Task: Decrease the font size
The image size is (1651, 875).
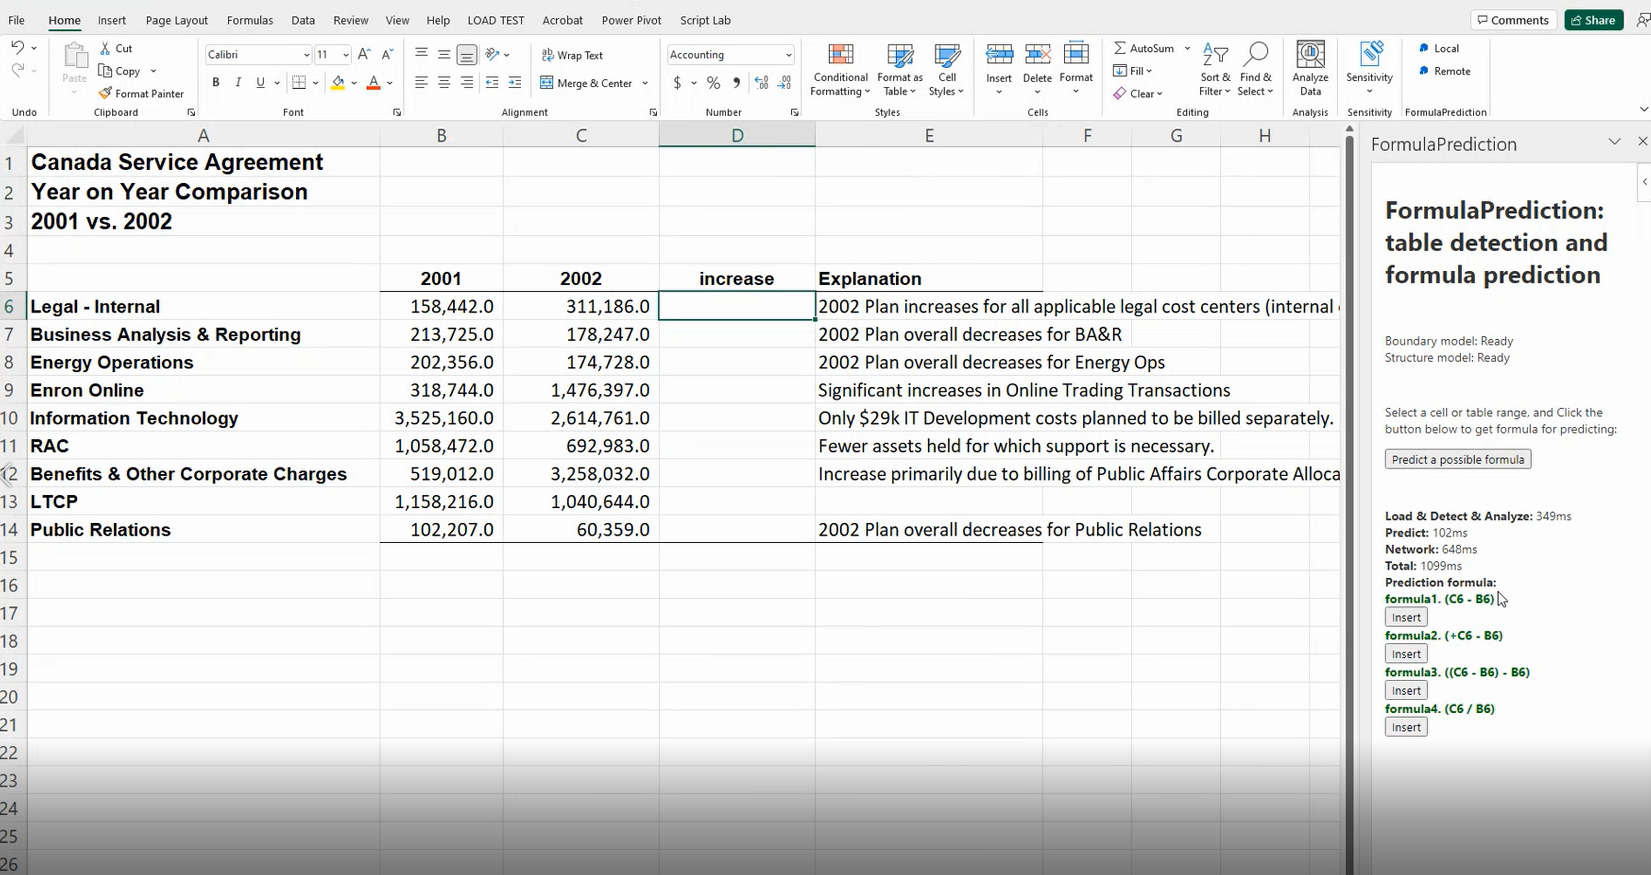Action: [387, 54]
